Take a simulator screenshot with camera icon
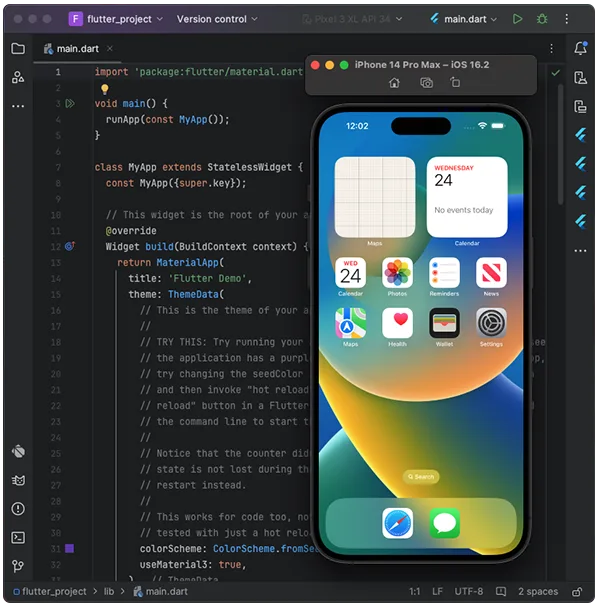This screenshot has height=607, width=600. click(x=427, y=82)
